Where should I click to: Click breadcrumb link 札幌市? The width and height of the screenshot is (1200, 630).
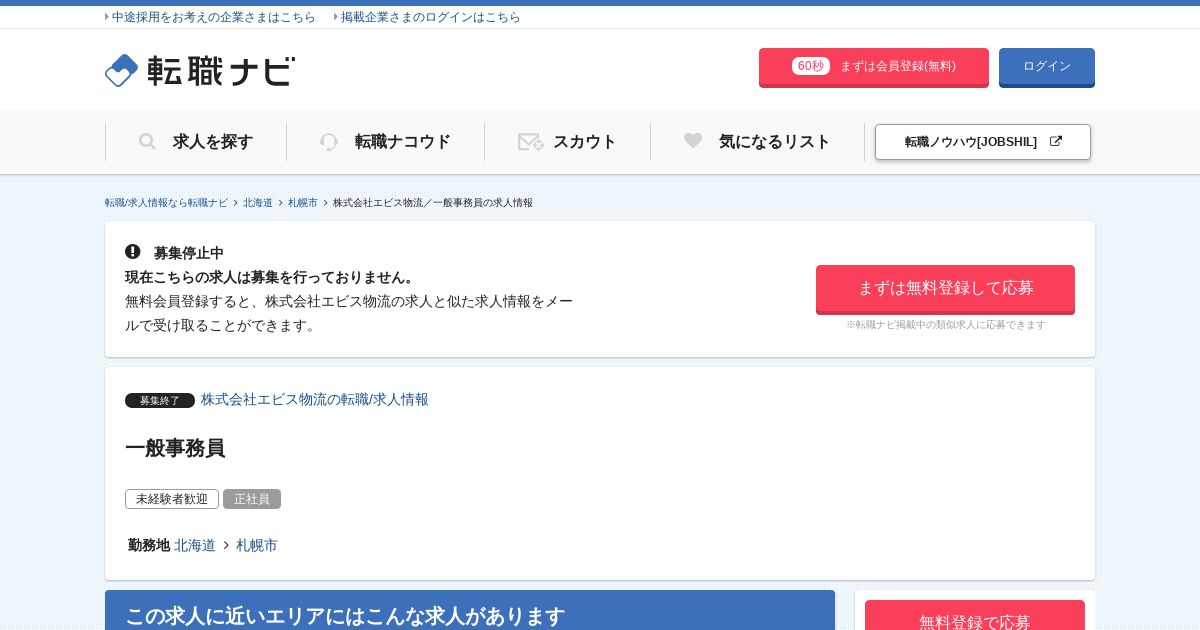pos(303,203)
